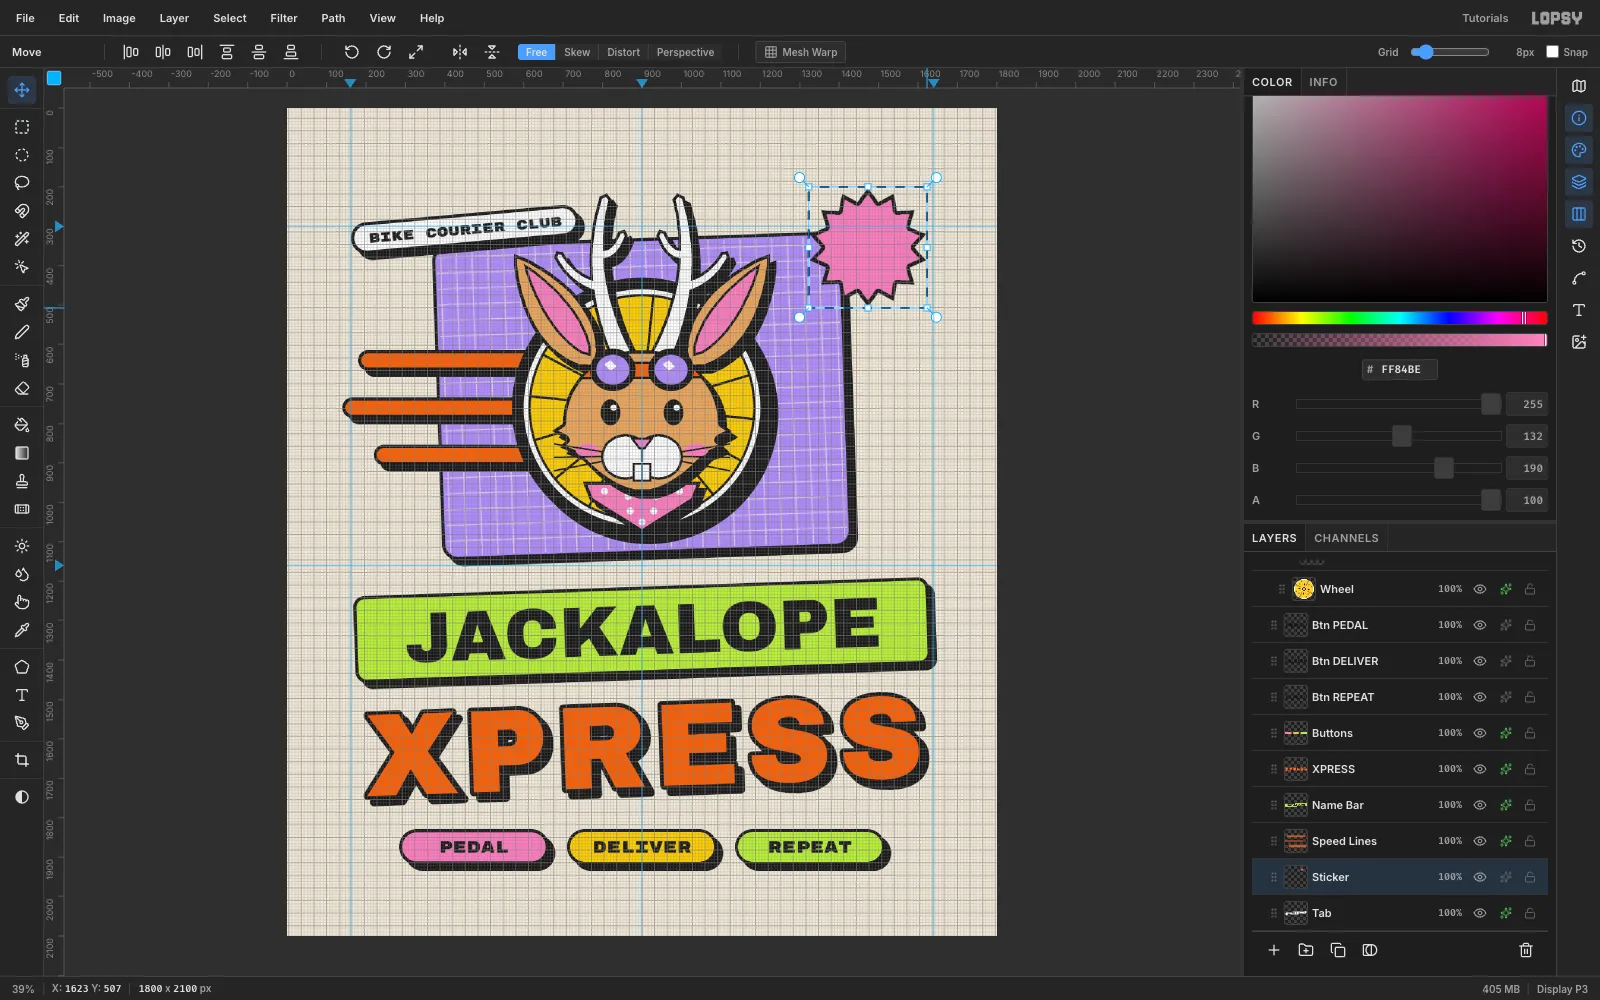Click the flip horizontal icon

click(460, 52)
